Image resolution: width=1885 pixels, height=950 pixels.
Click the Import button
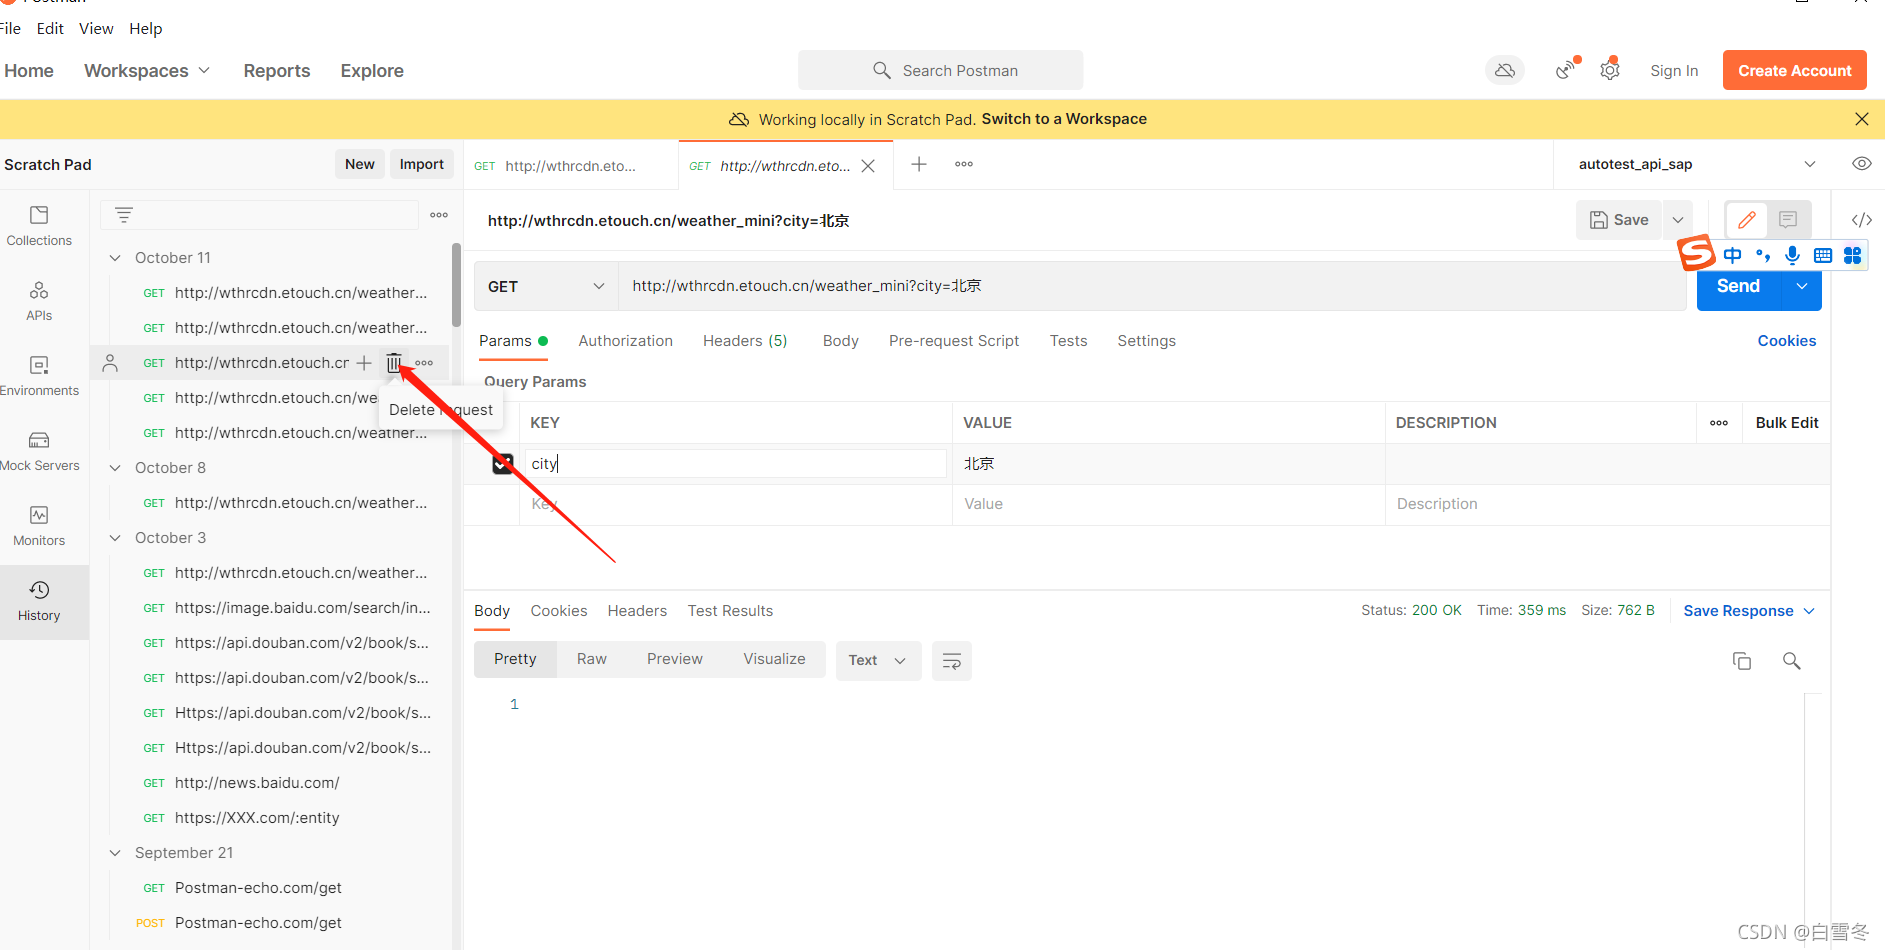click(x=422, y=165)
